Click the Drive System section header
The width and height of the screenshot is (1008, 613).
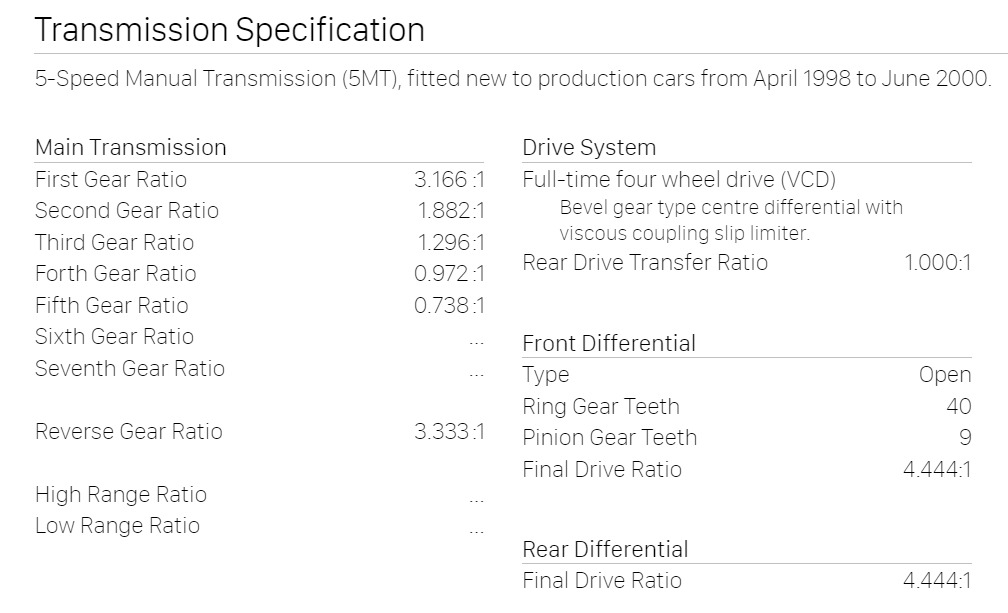pyautogui.click(x=589, y=147)
